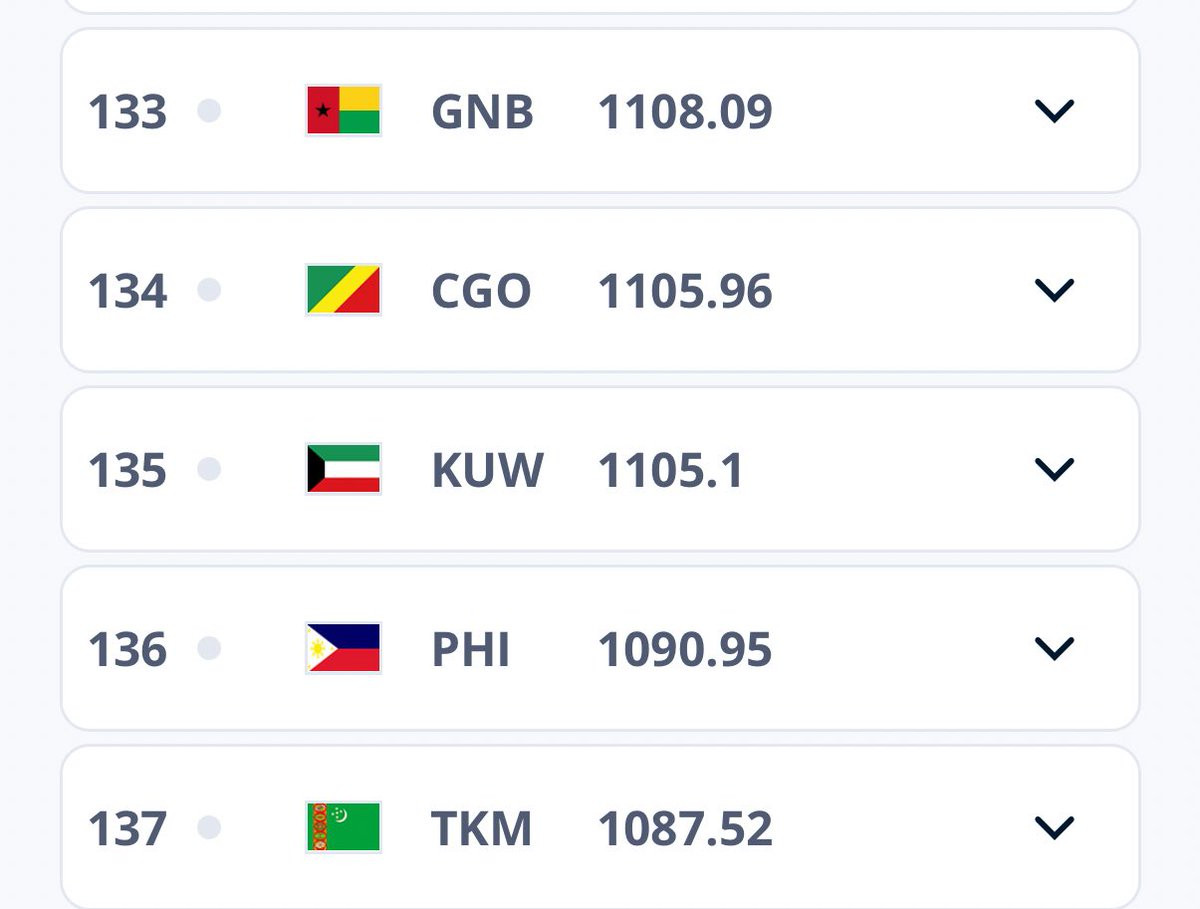1200x909 pixels.
Task: Click the movement dot beside rank 137
Action: coord(209,827)
